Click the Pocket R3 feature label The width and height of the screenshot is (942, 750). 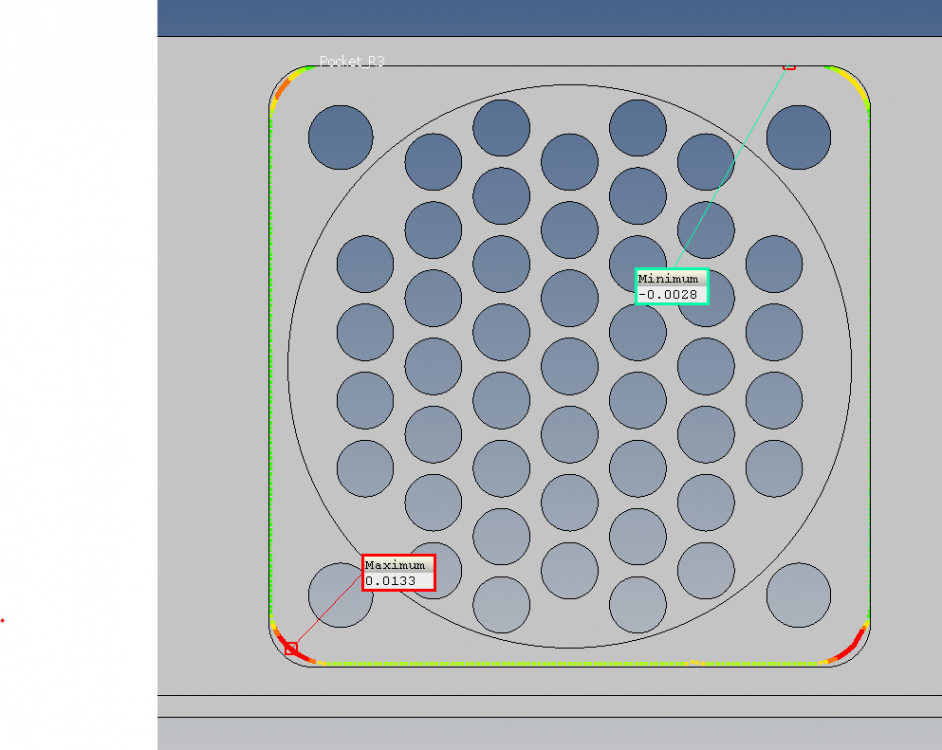pos(351,62)
